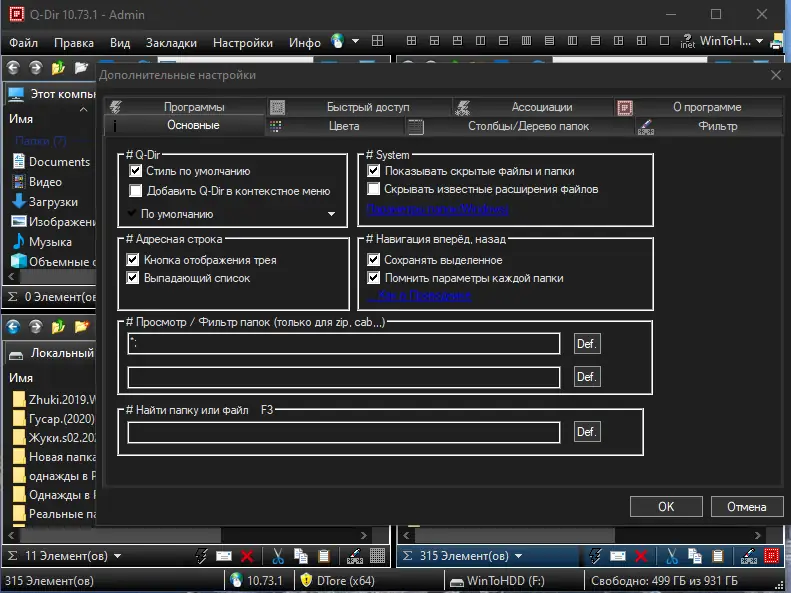This screenshot has width=791, height=593.
Task: Click the printer icon at top right
Action: click(x=777, y=41)
